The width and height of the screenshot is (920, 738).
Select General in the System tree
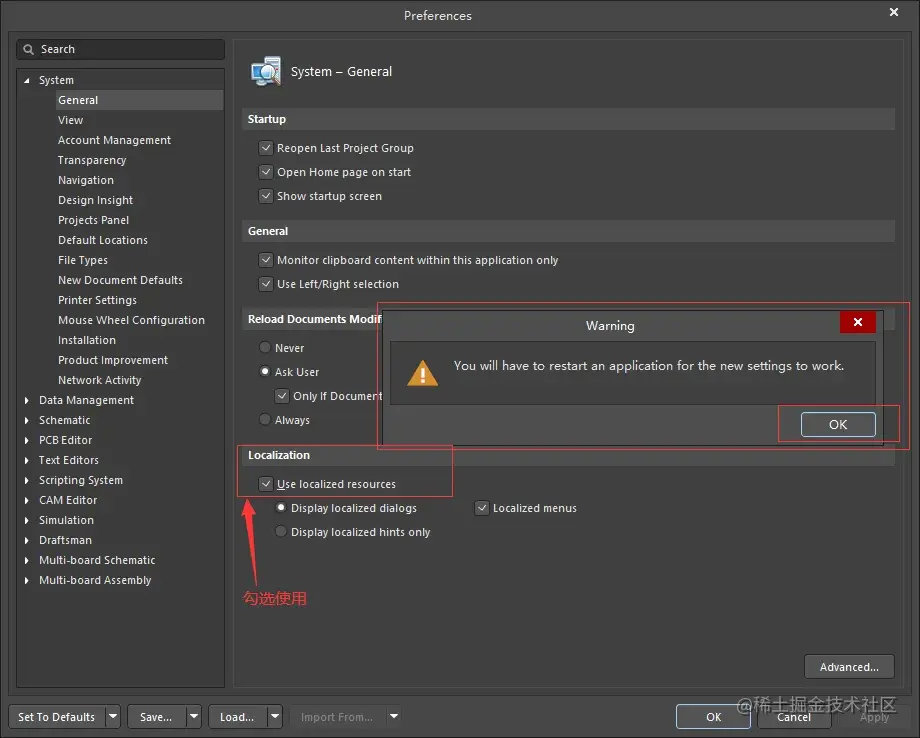[140, 100]
